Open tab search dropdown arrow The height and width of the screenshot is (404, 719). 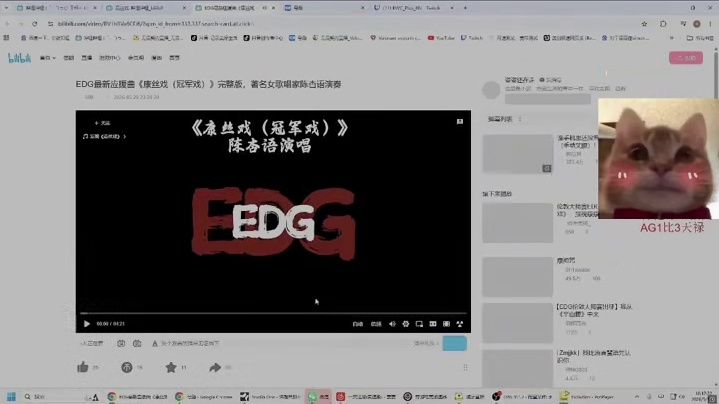pos(6,8)
